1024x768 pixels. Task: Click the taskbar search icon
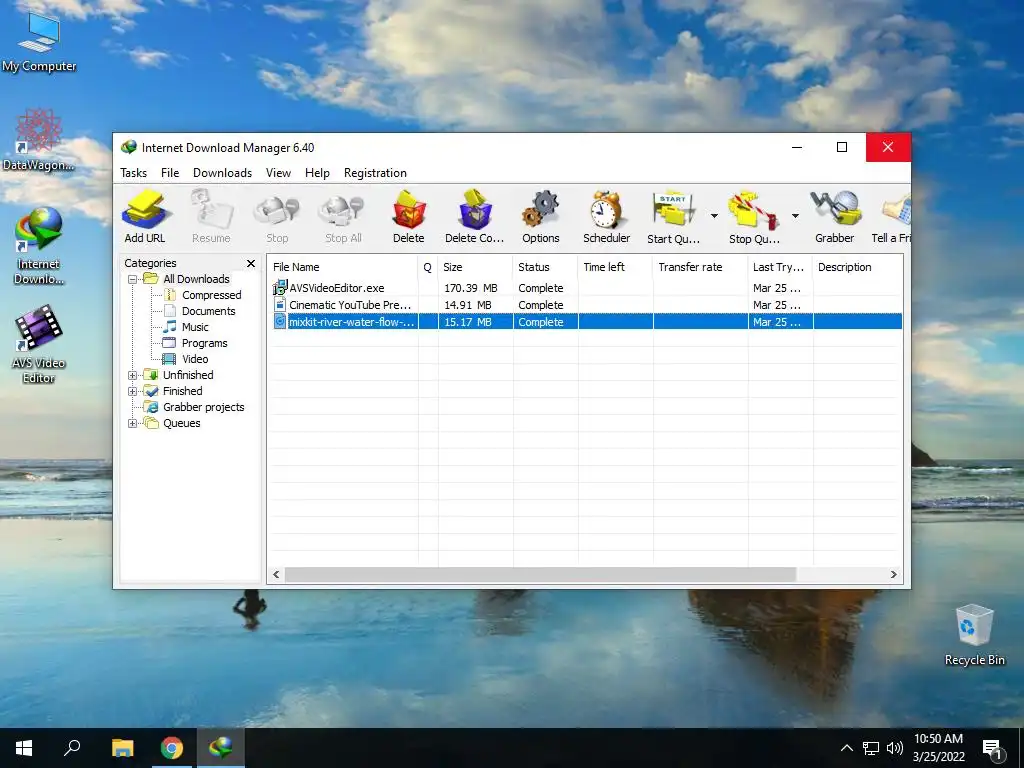72,748
